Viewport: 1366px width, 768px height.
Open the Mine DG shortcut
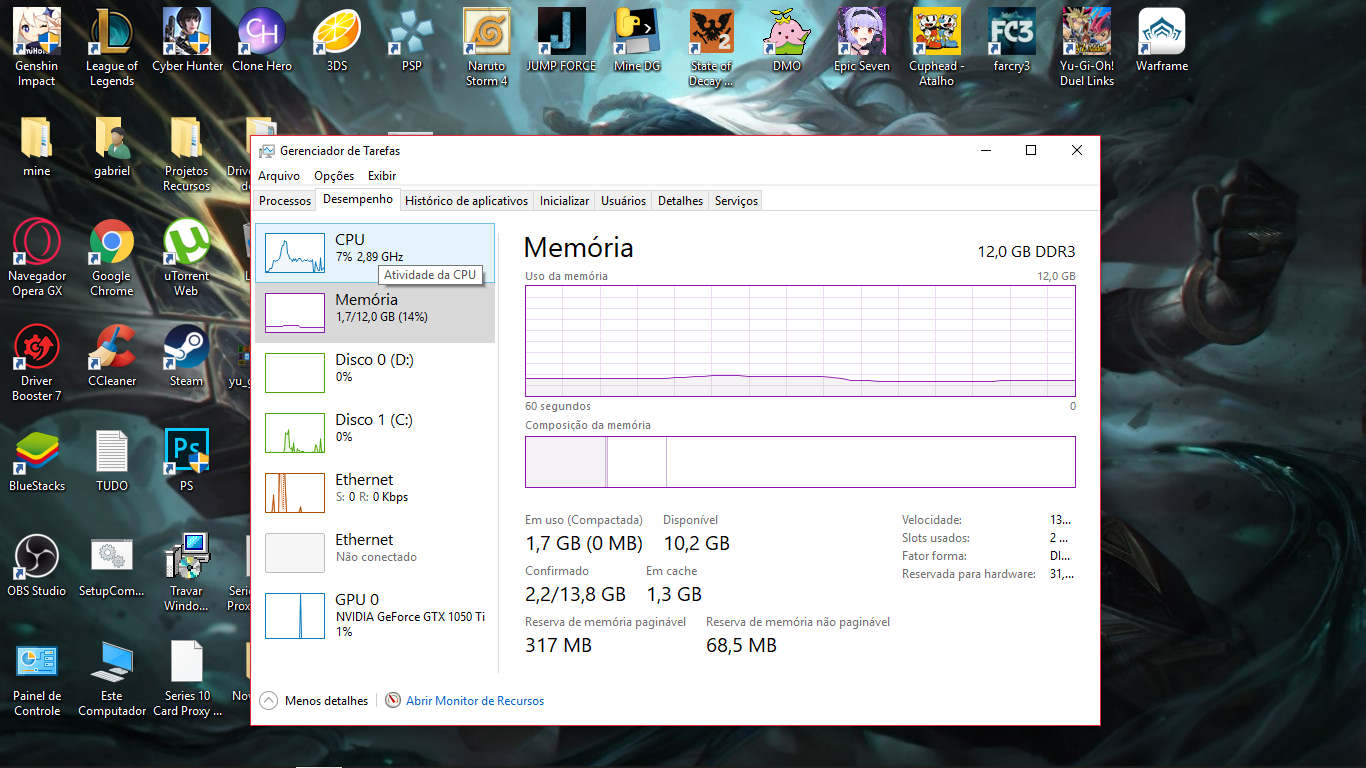pos(637,40)
